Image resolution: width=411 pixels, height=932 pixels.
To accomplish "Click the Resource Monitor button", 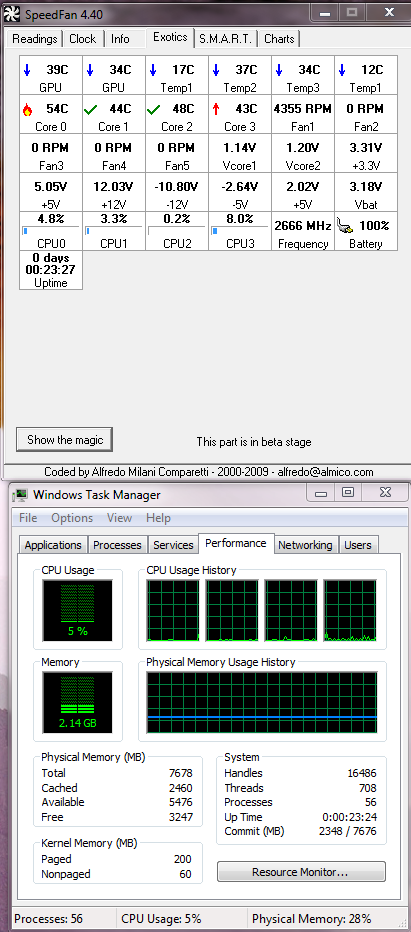I will pos(301,872).
